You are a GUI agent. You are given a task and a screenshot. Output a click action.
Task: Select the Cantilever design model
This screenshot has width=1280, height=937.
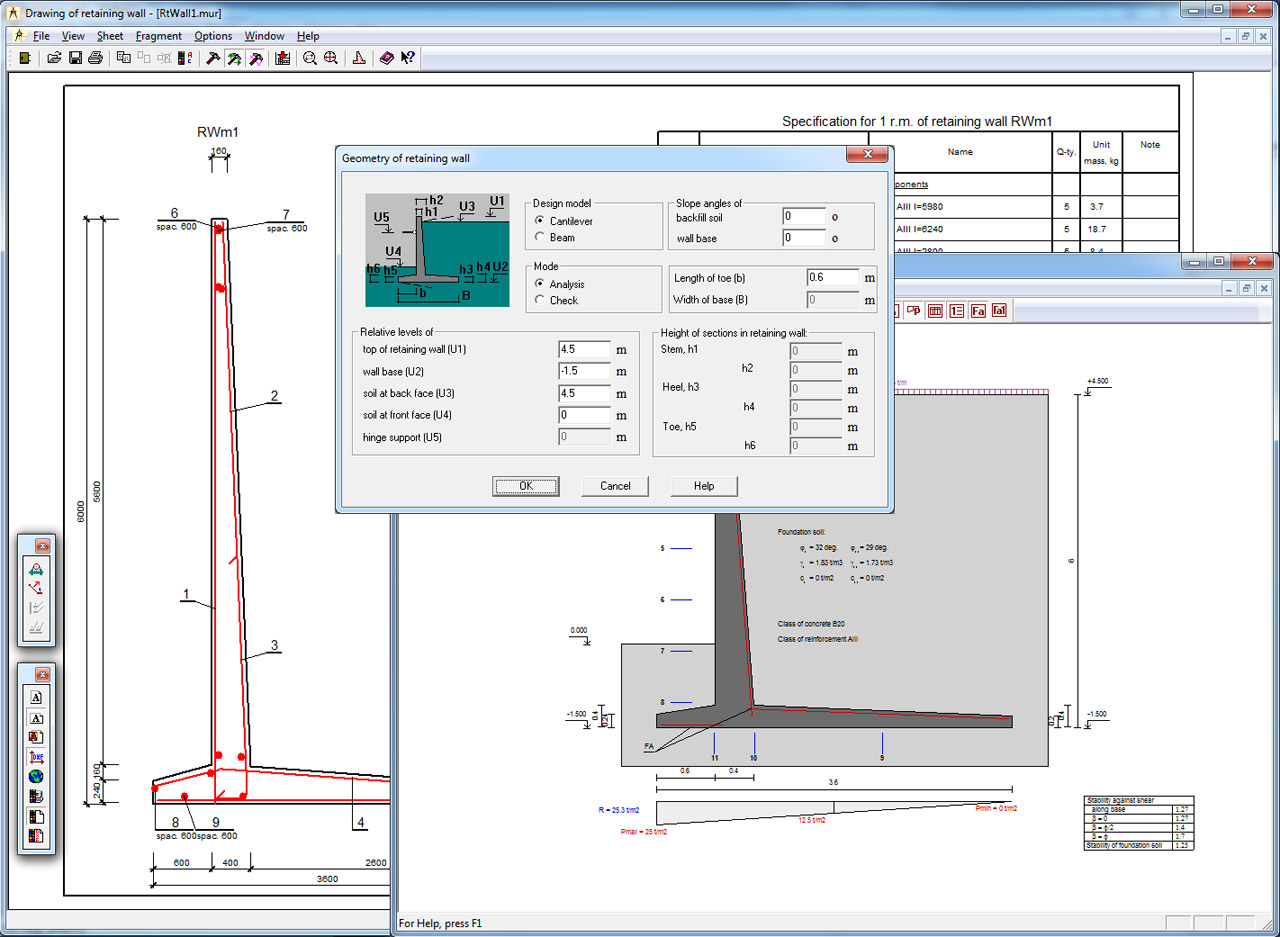(x=541, y=221)
